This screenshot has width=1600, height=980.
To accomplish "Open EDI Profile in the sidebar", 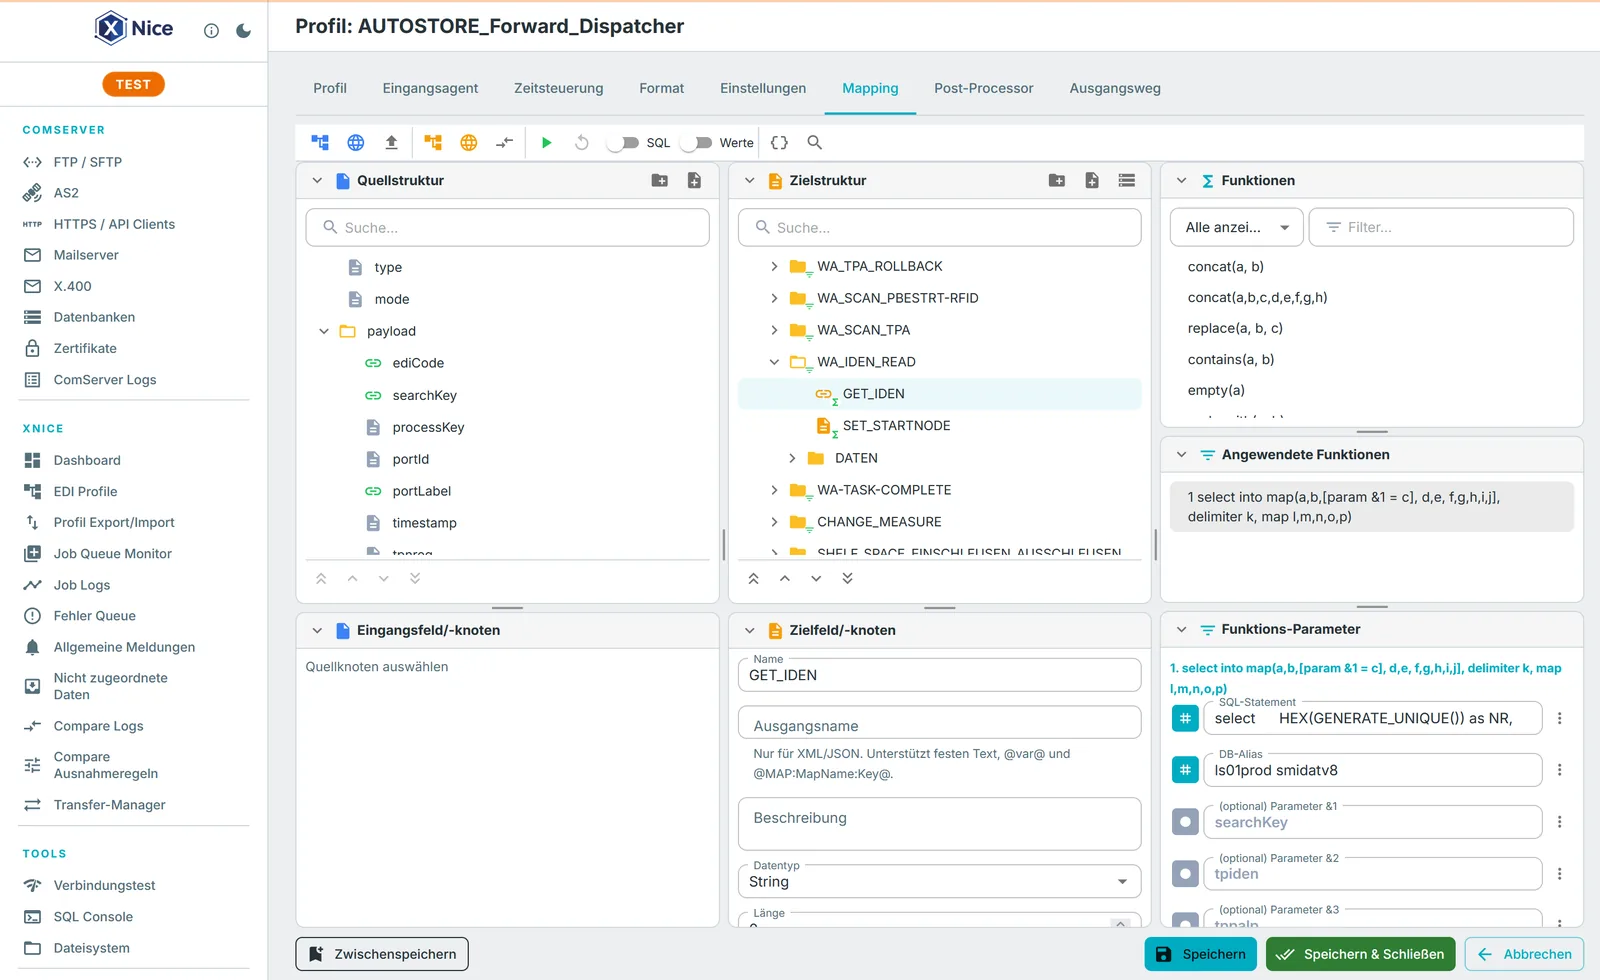I will point(85,491).
